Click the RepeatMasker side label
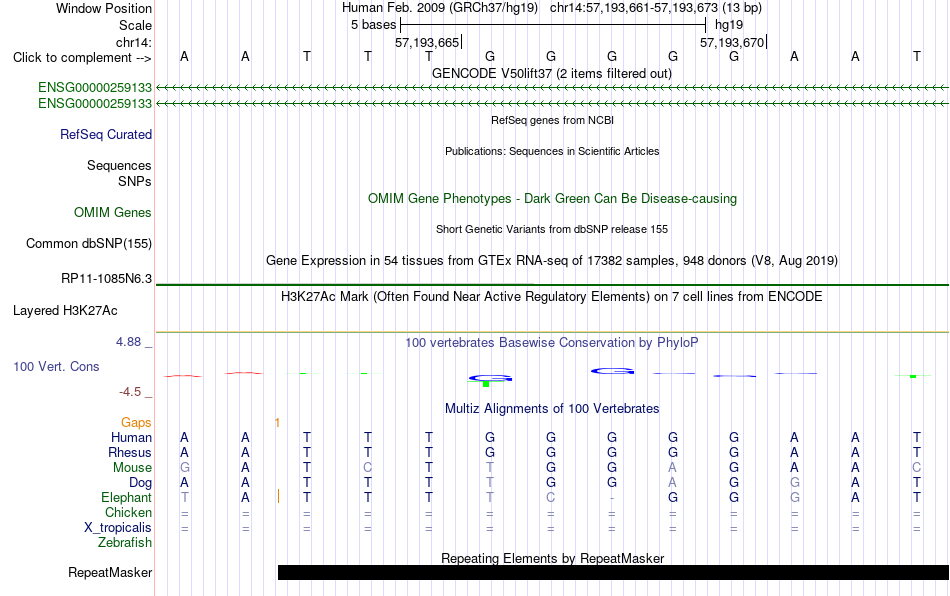This screenshot has height=596, width=950. point(110,572)
